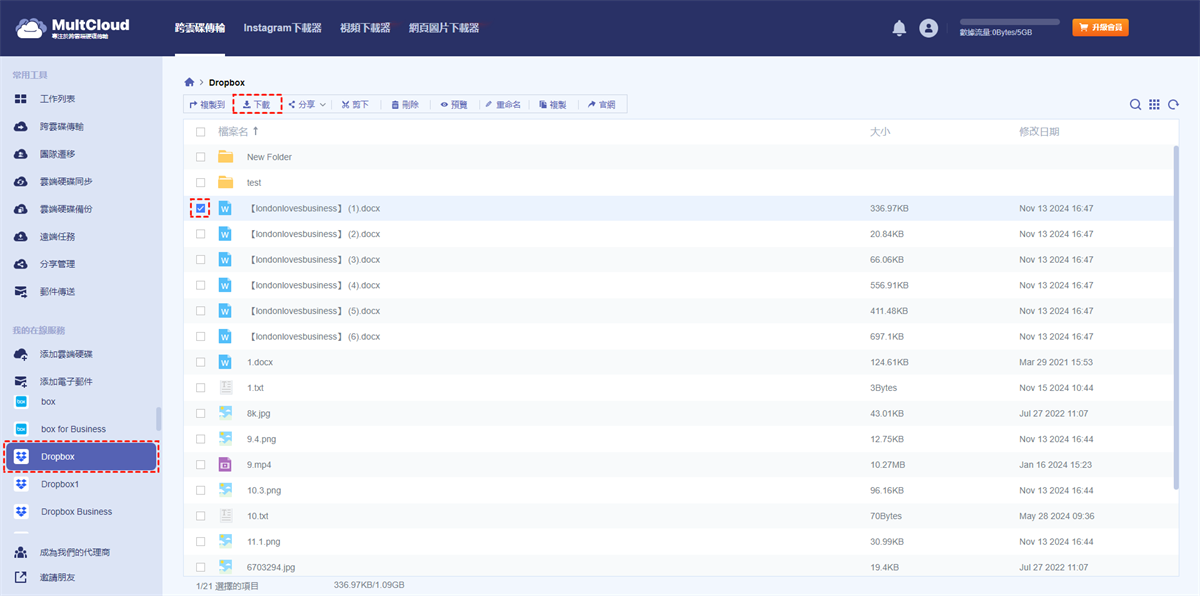Click the notification bell icon

(899, 28)
